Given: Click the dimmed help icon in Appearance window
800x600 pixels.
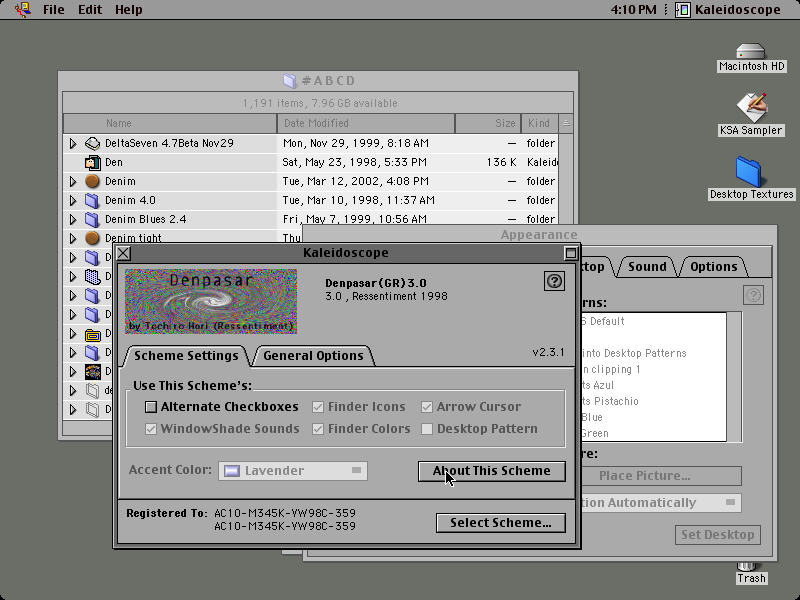Looking at the screenshot, I should point(754,295).
